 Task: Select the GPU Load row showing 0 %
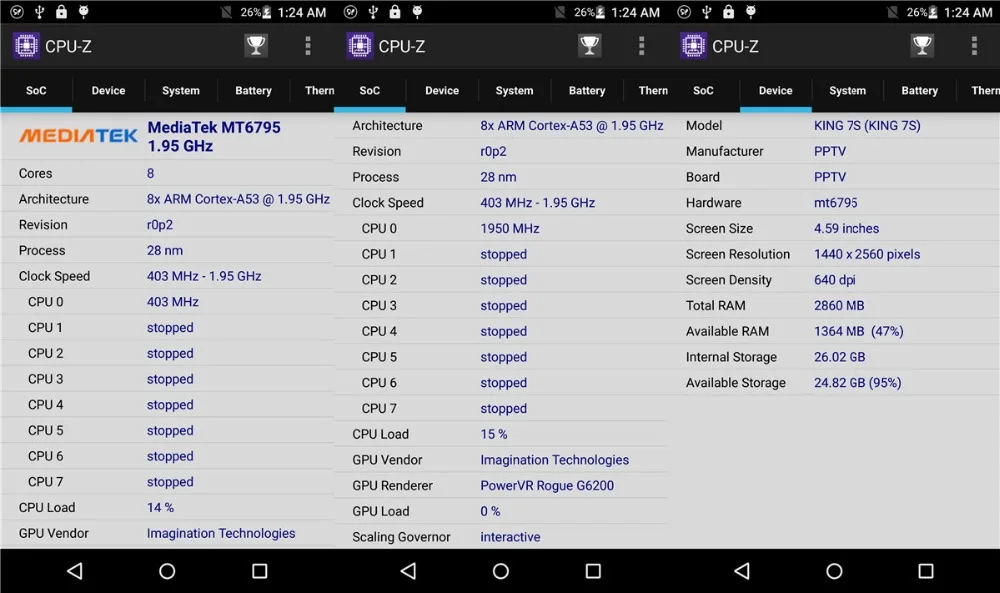pos(501,511)
